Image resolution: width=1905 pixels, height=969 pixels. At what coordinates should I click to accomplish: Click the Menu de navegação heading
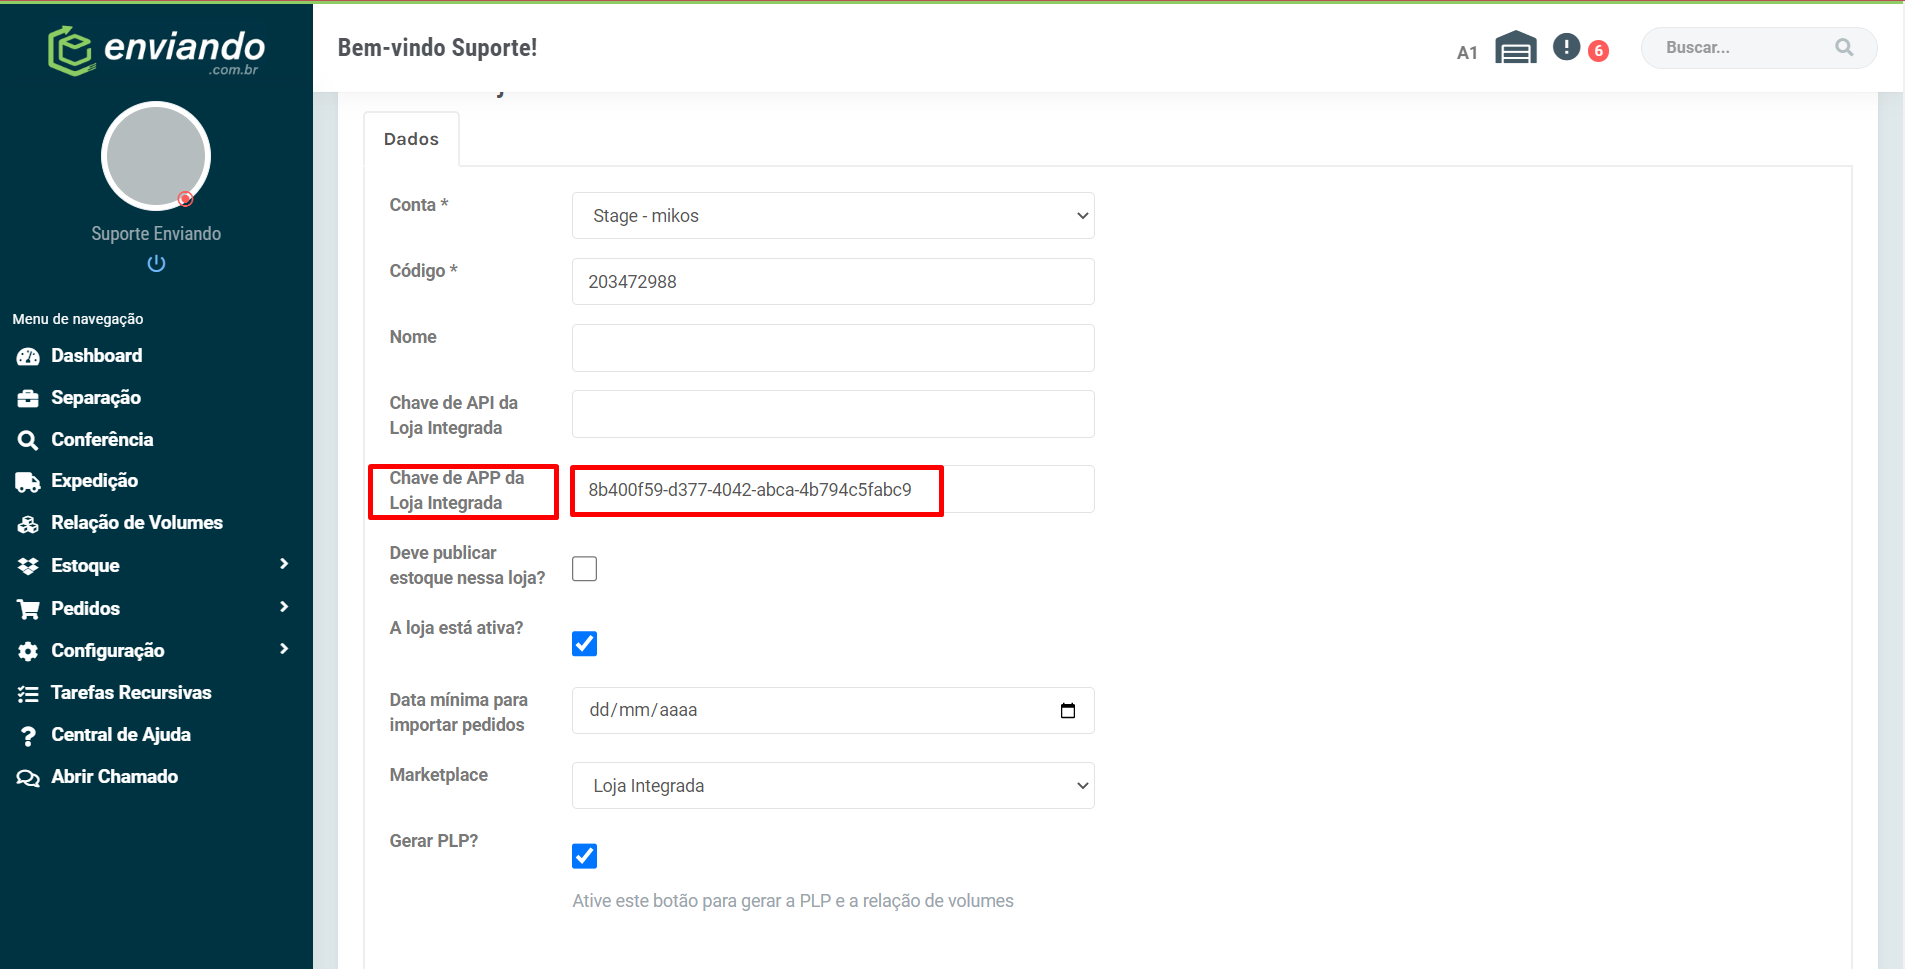click(x=78, y=319)
